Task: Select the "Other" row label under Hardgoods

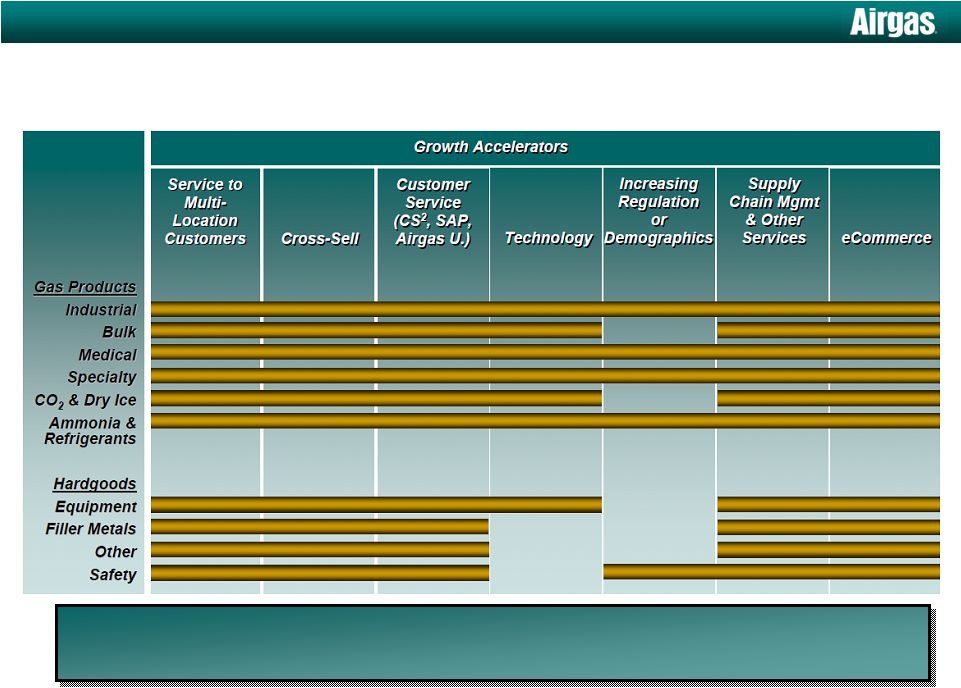Action: click(116, 552)
